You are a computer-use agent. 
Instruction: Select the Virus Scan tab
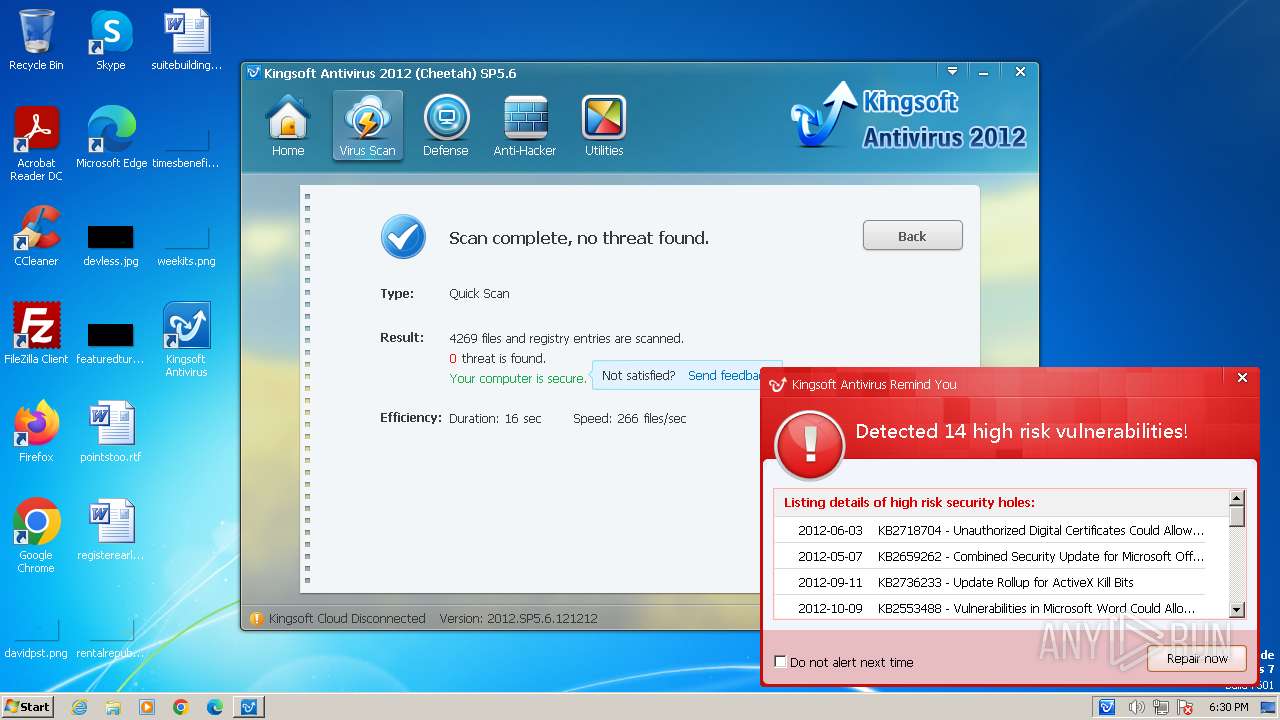[367, 126]
